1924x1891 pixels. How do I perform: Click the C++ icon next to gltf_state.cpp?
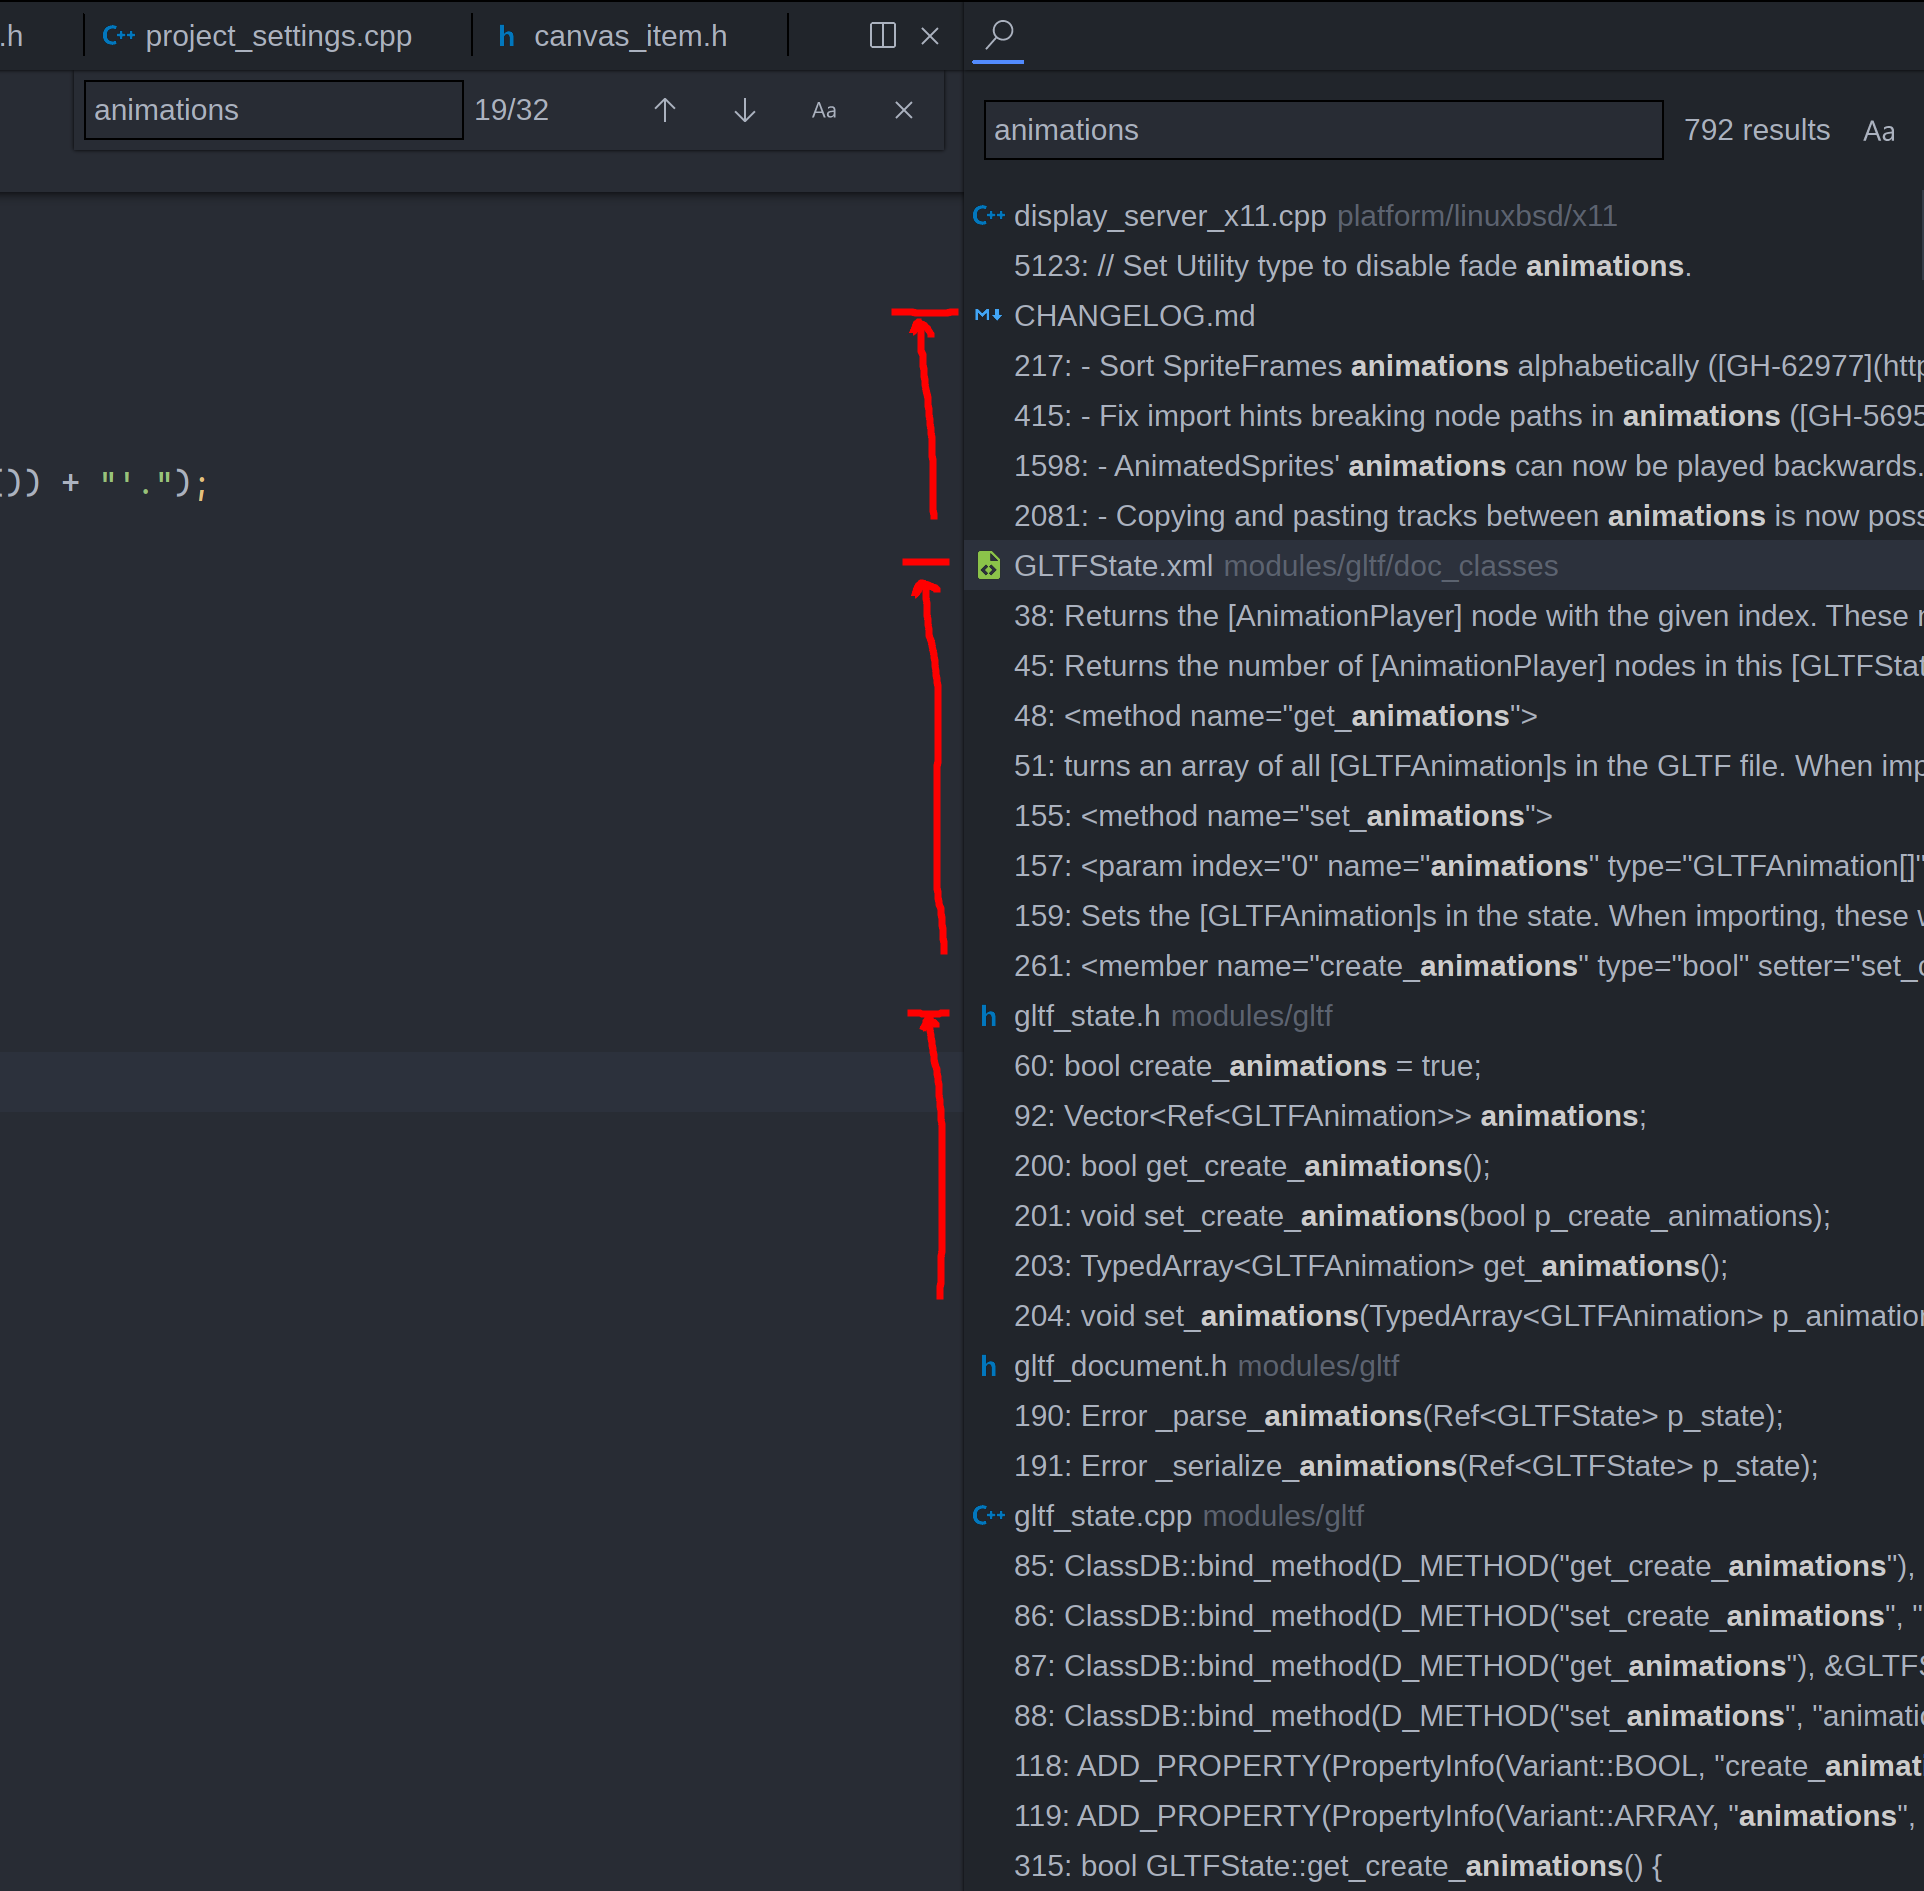point(989,1516)
